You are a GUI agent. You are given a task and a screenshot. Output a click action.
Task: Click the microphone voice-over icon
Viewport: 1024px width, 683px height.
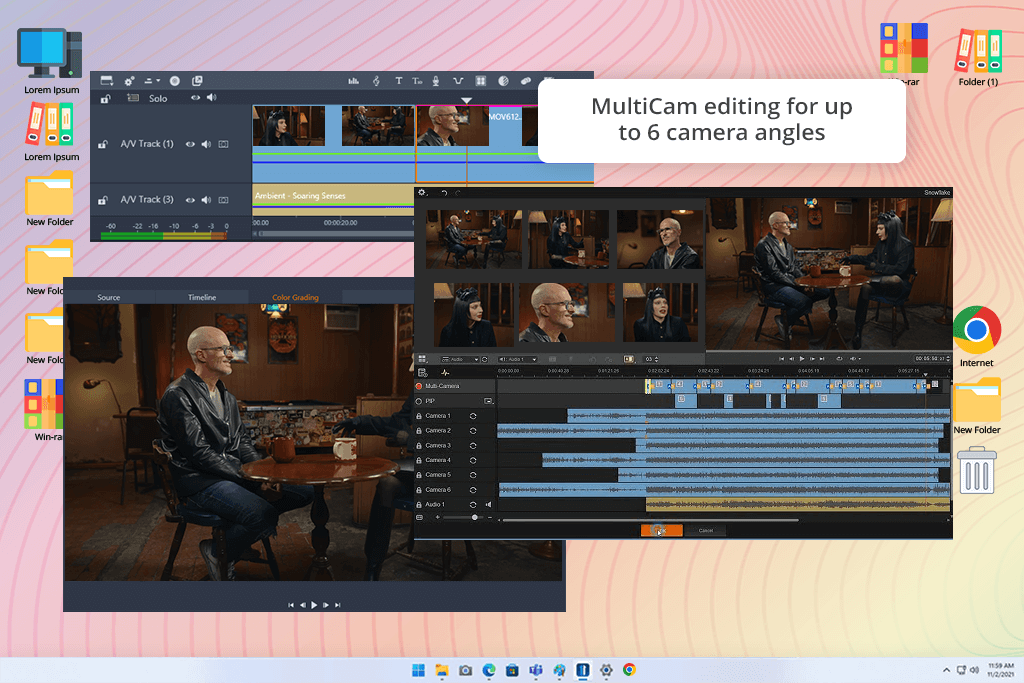point(436,81)
